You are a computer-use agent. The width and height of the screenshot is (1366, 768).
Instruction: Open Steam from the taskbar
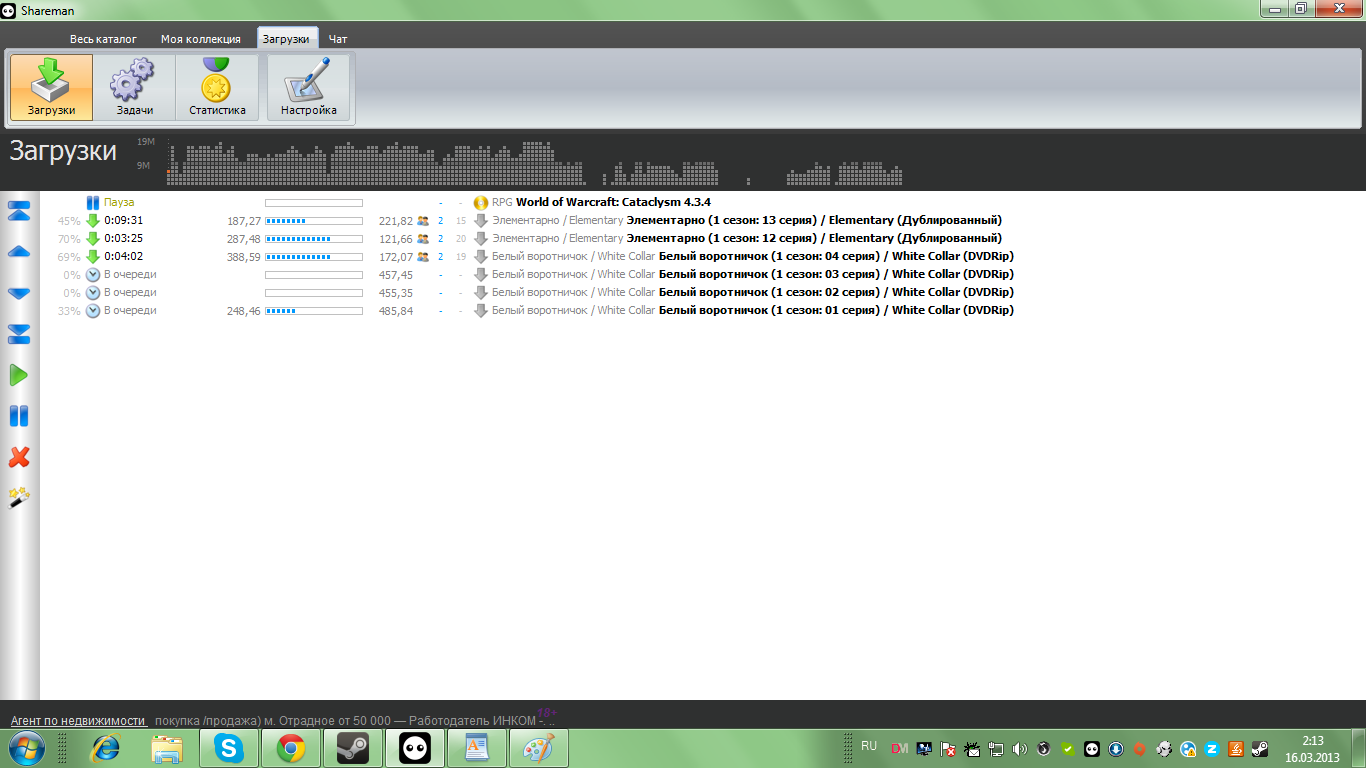coord(353,748)
